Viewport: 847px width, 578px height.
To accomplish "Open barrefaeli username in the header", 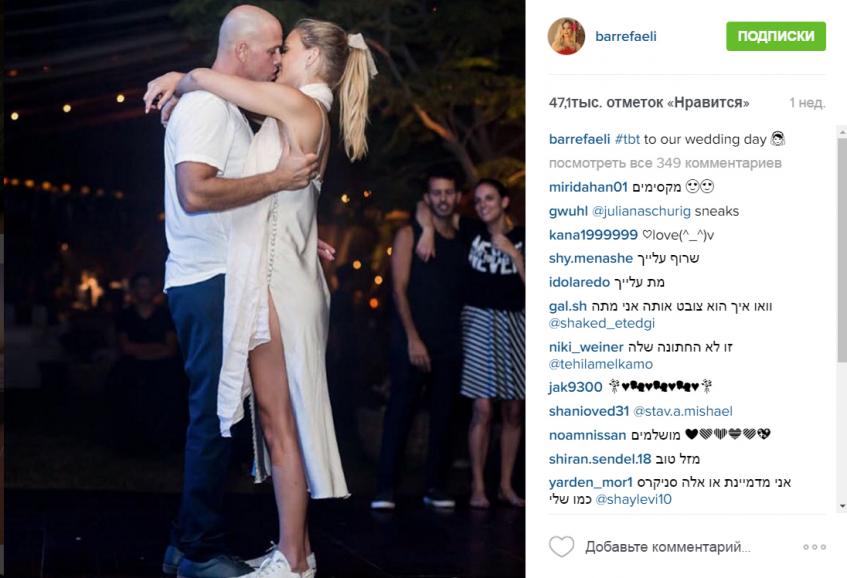I will coord(626,36).
